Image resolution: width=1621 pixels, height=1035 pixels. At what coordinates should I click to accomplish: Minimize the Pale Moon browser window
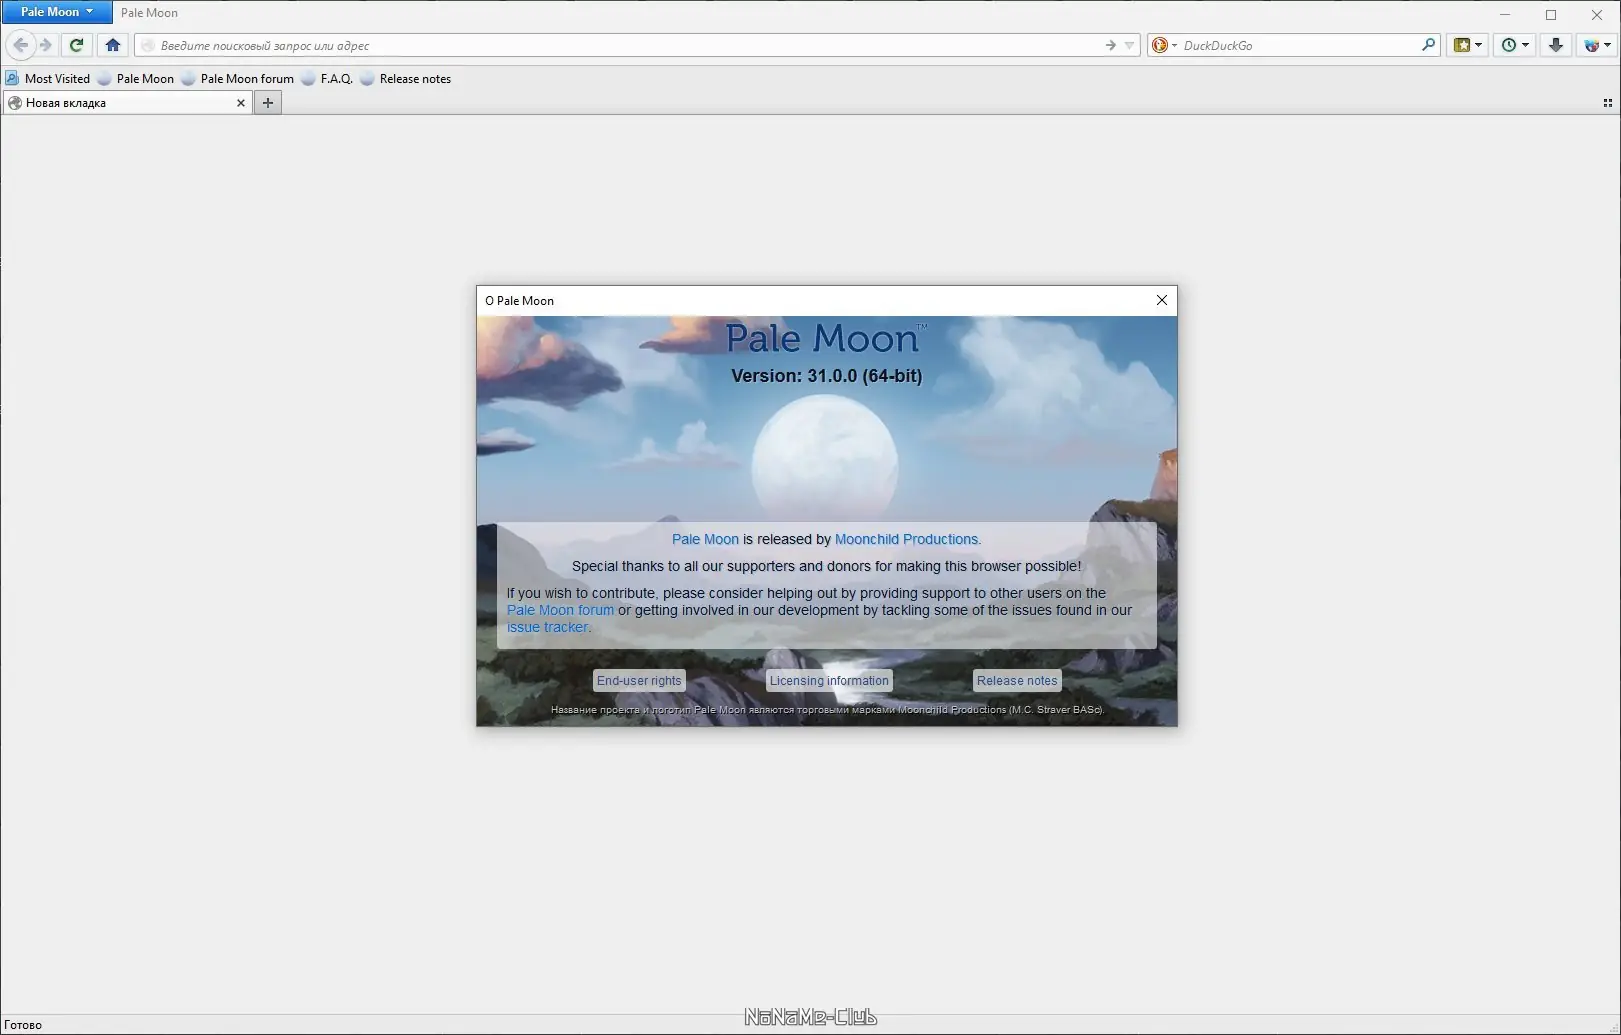1505,14
